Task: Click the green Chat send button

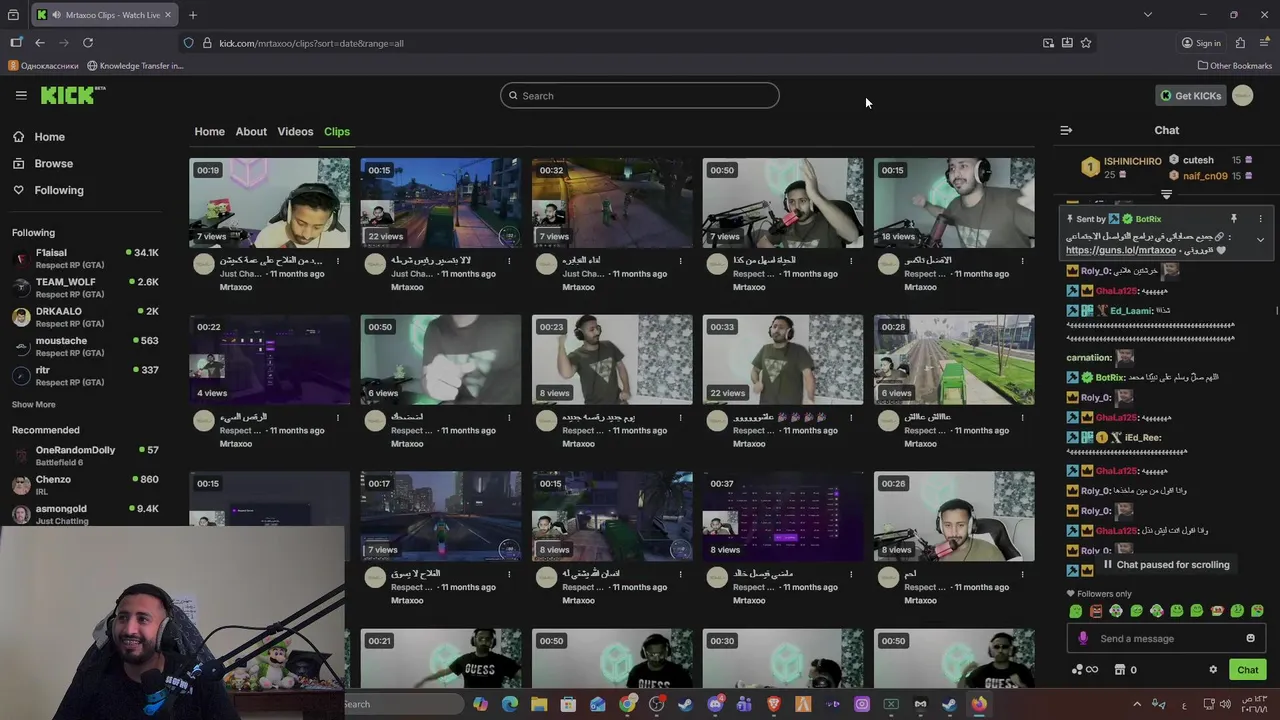Action: [x=1247, y=670]
